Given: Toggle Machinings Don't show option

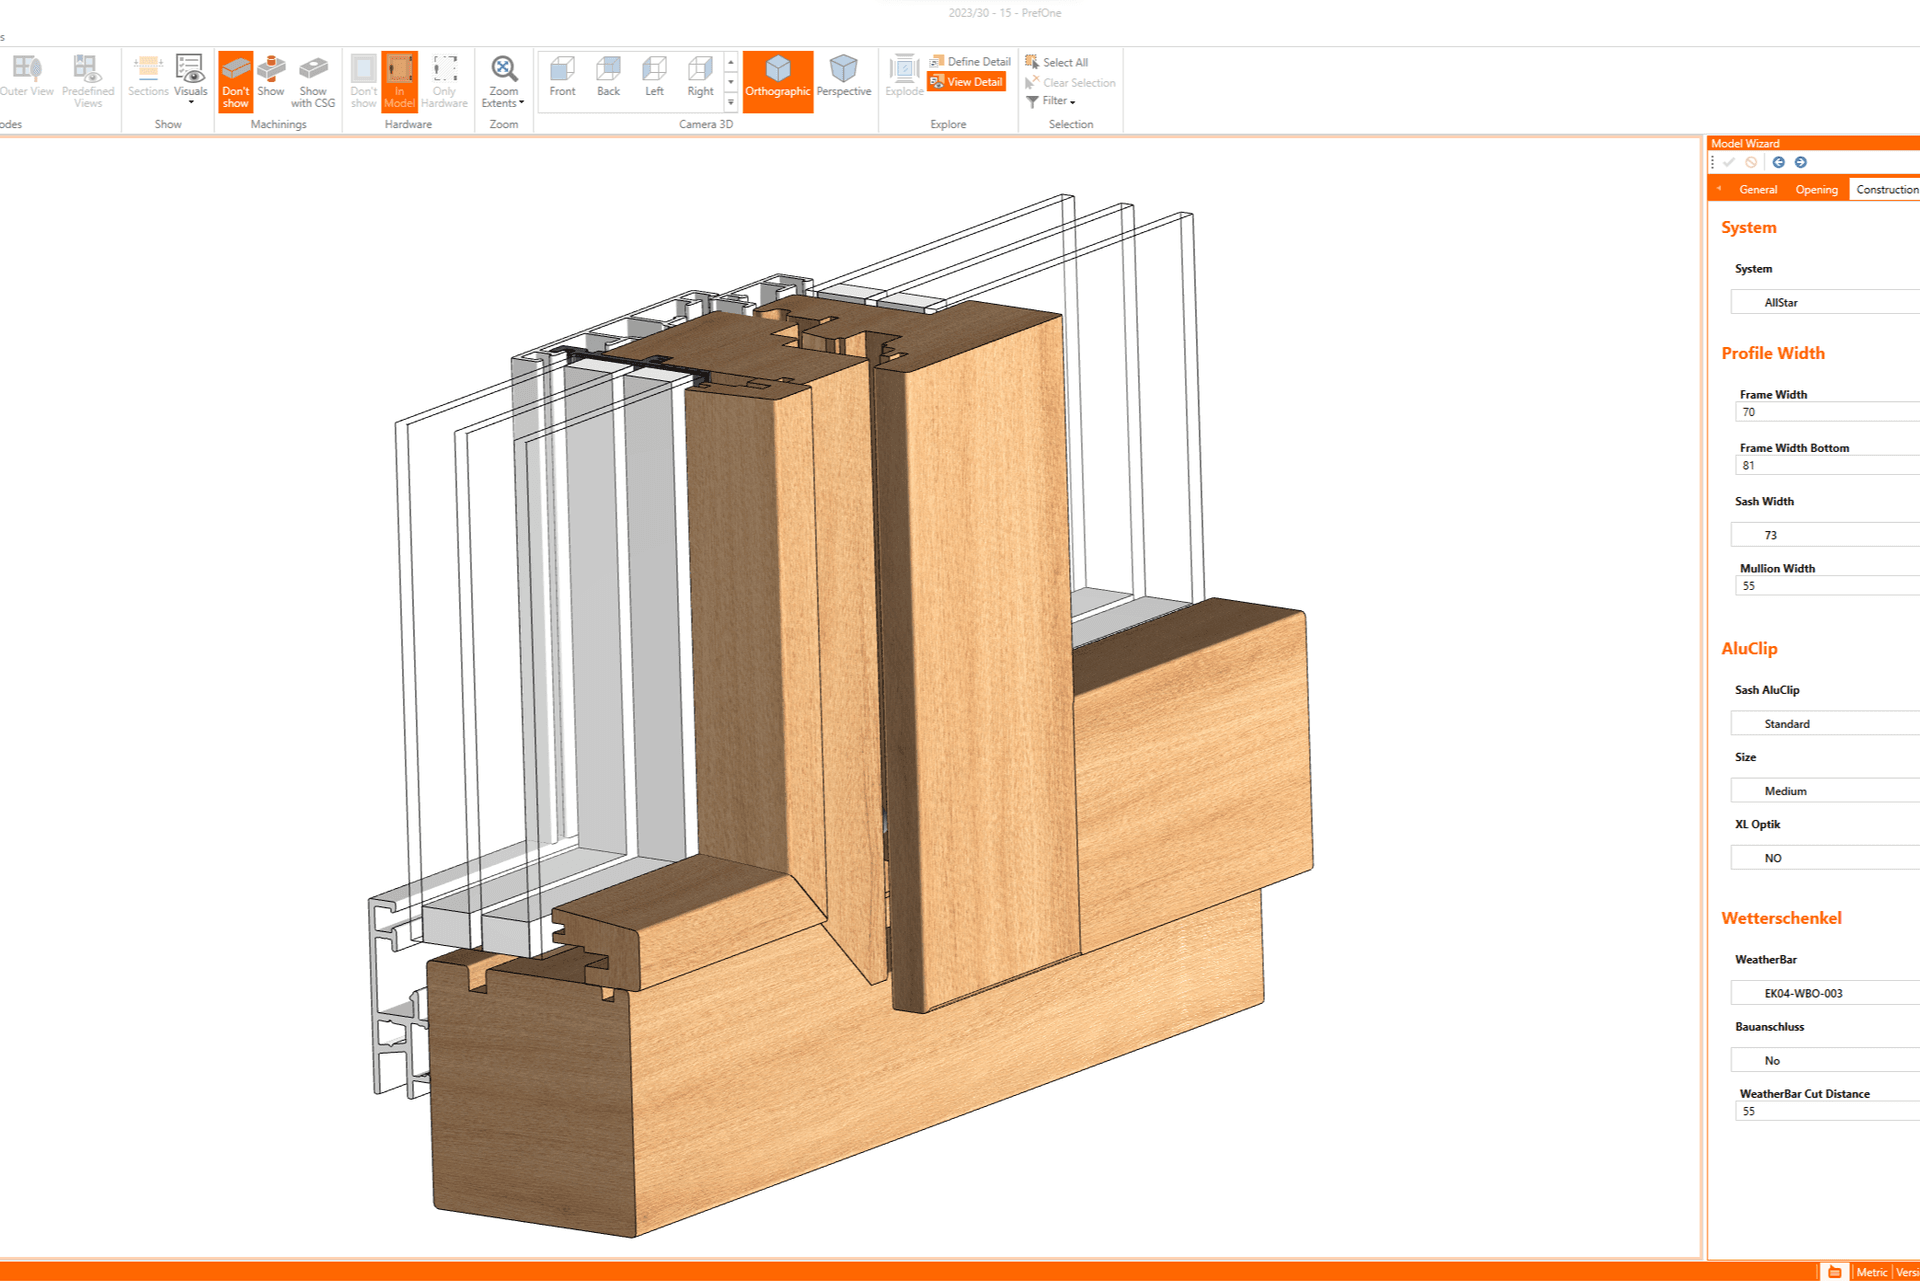Looking at the screenshot, I should (x=235, y=80).
